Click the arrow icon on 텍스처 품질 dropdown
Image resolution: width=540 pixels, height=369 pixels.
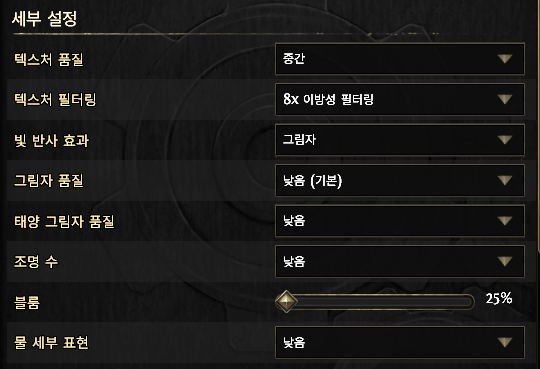(505, 59)
